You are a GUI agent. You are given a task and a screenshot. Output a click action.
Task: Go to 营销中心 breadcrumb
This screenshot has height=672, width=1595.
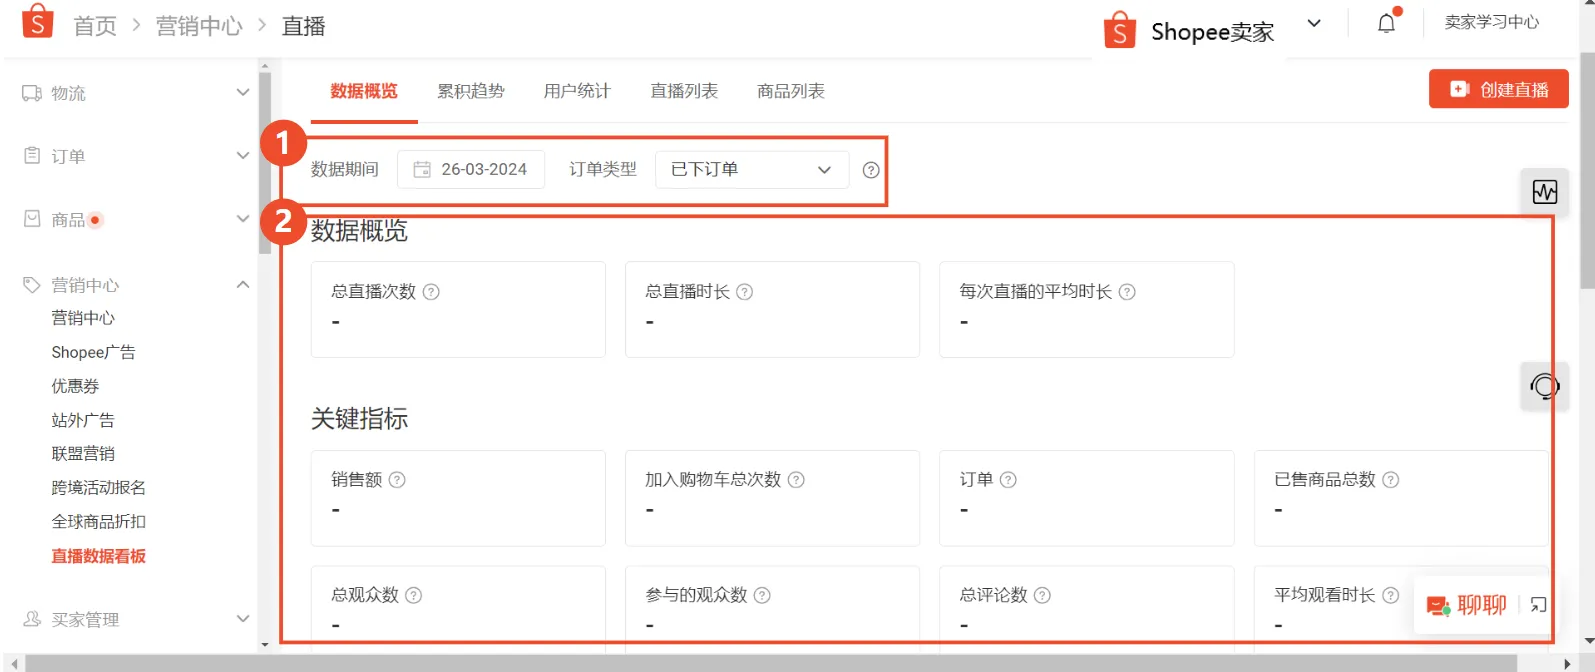pos(199,26)
